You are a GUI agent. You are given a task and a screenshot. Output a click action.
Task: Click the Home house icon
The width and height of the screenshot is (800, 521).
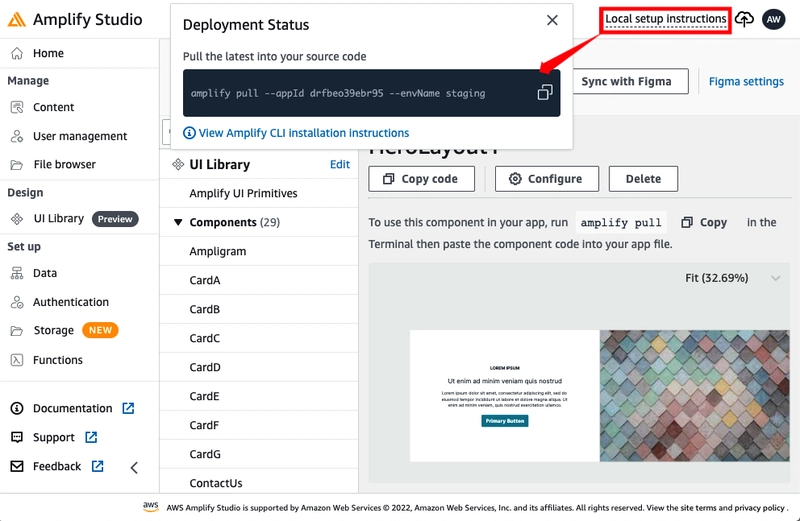17,53
